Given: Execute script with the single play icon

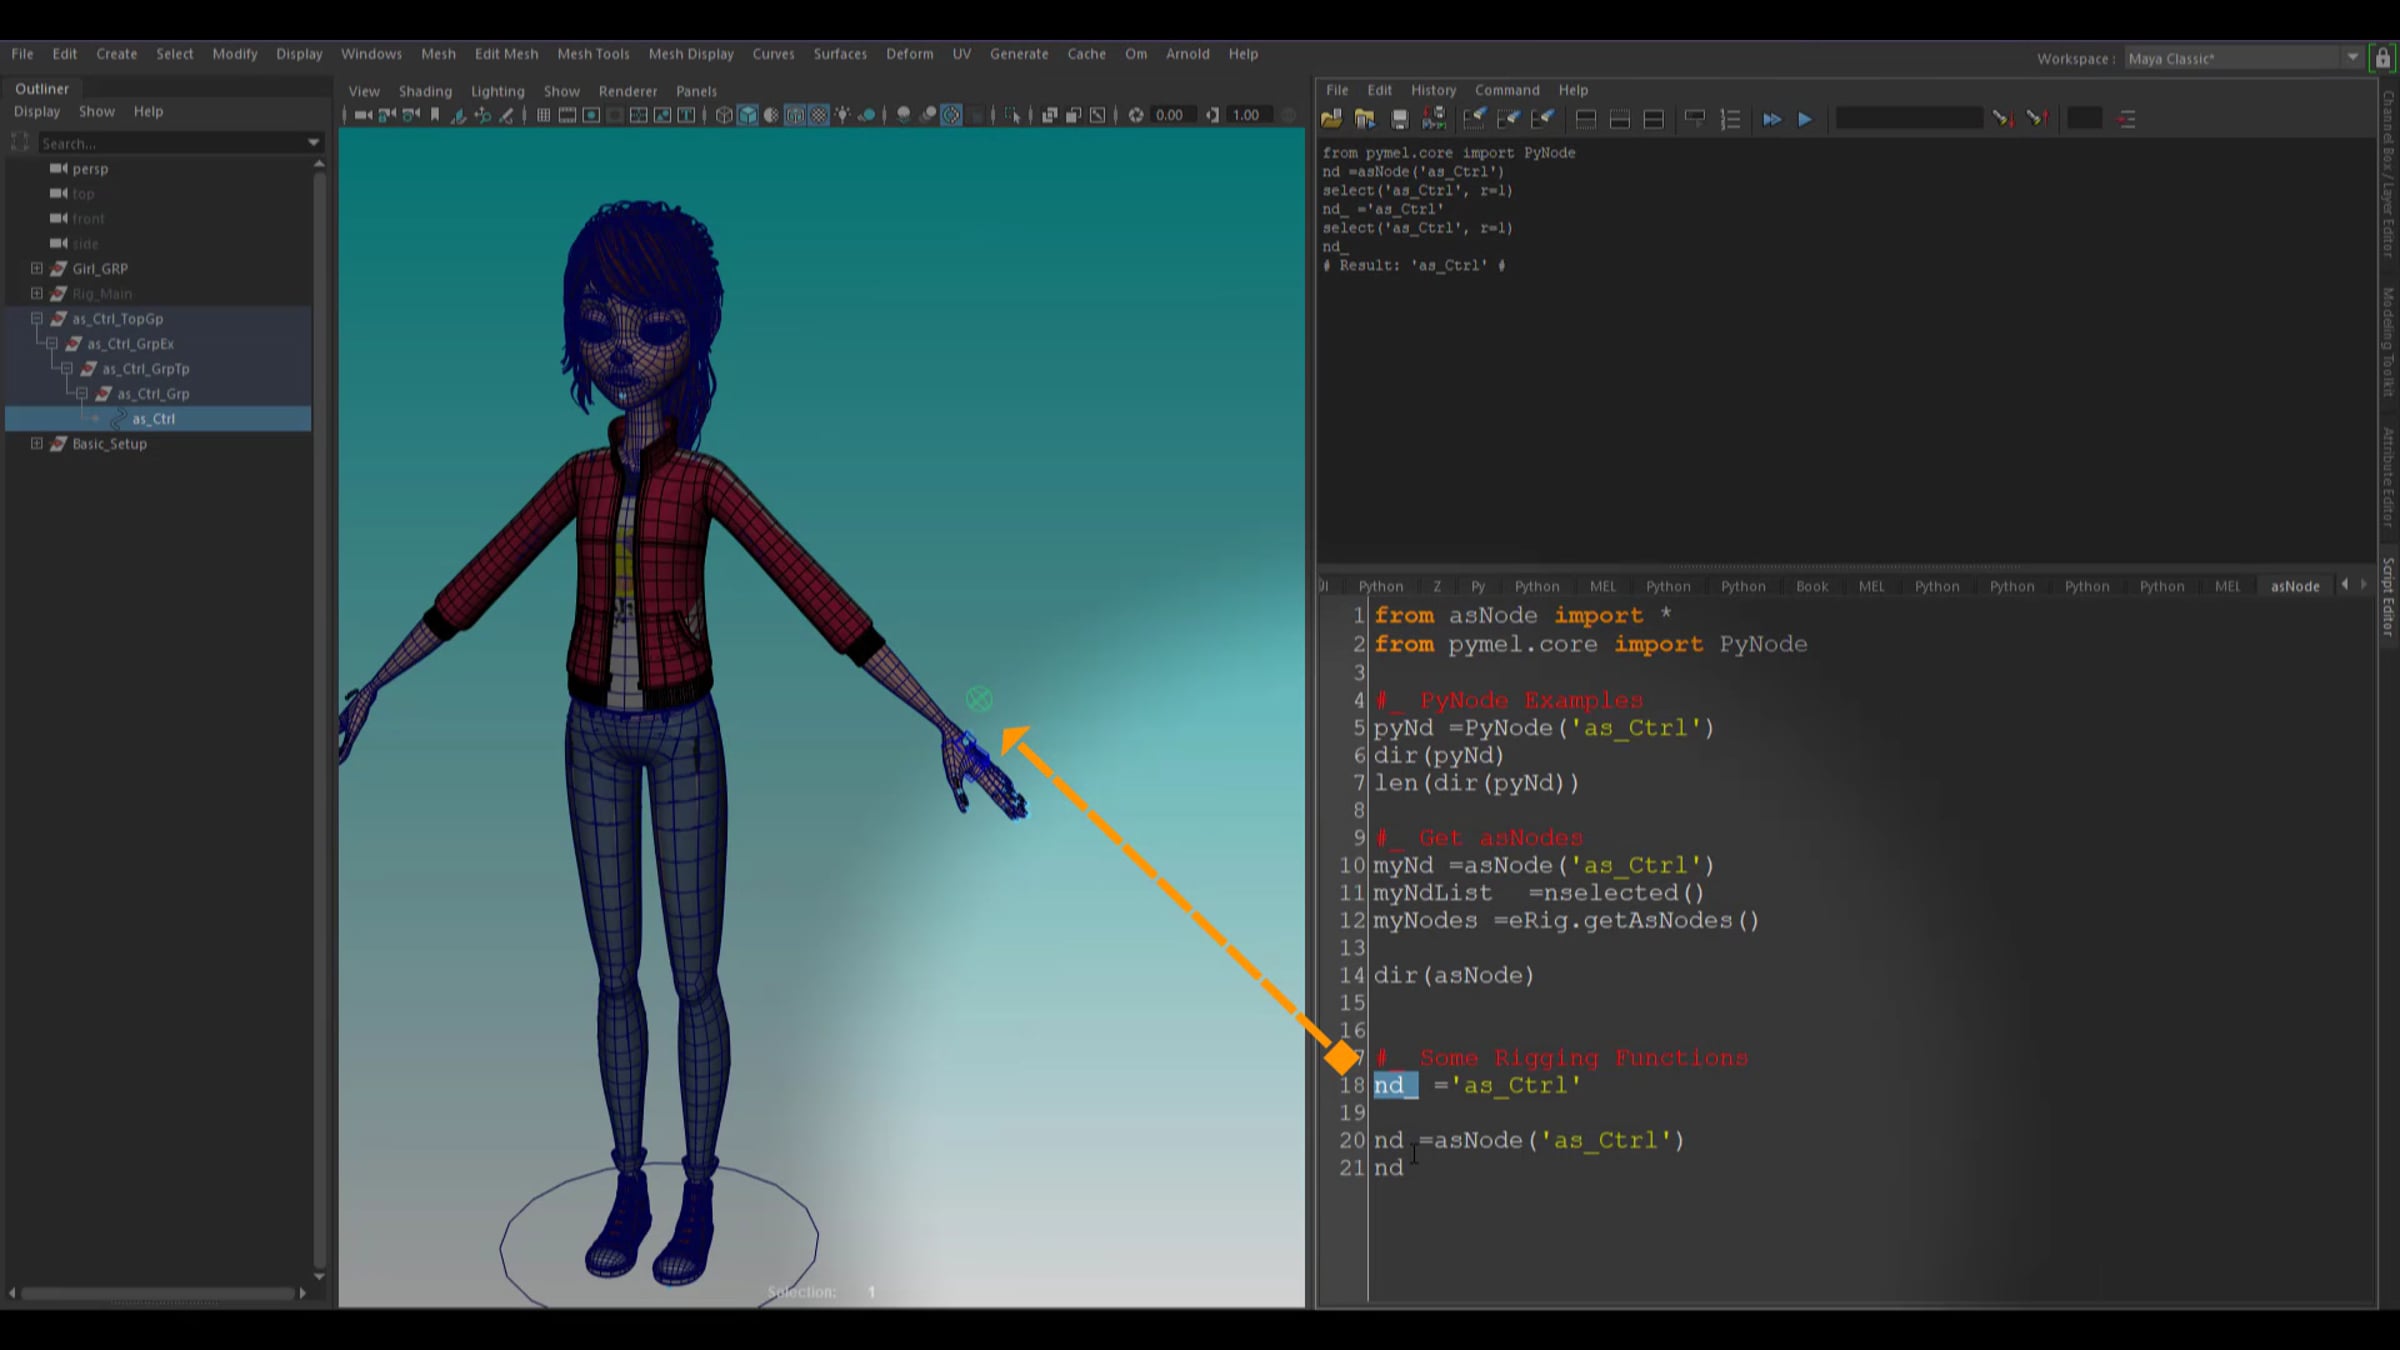Looking at the screenshot, I should point(1805,119).
